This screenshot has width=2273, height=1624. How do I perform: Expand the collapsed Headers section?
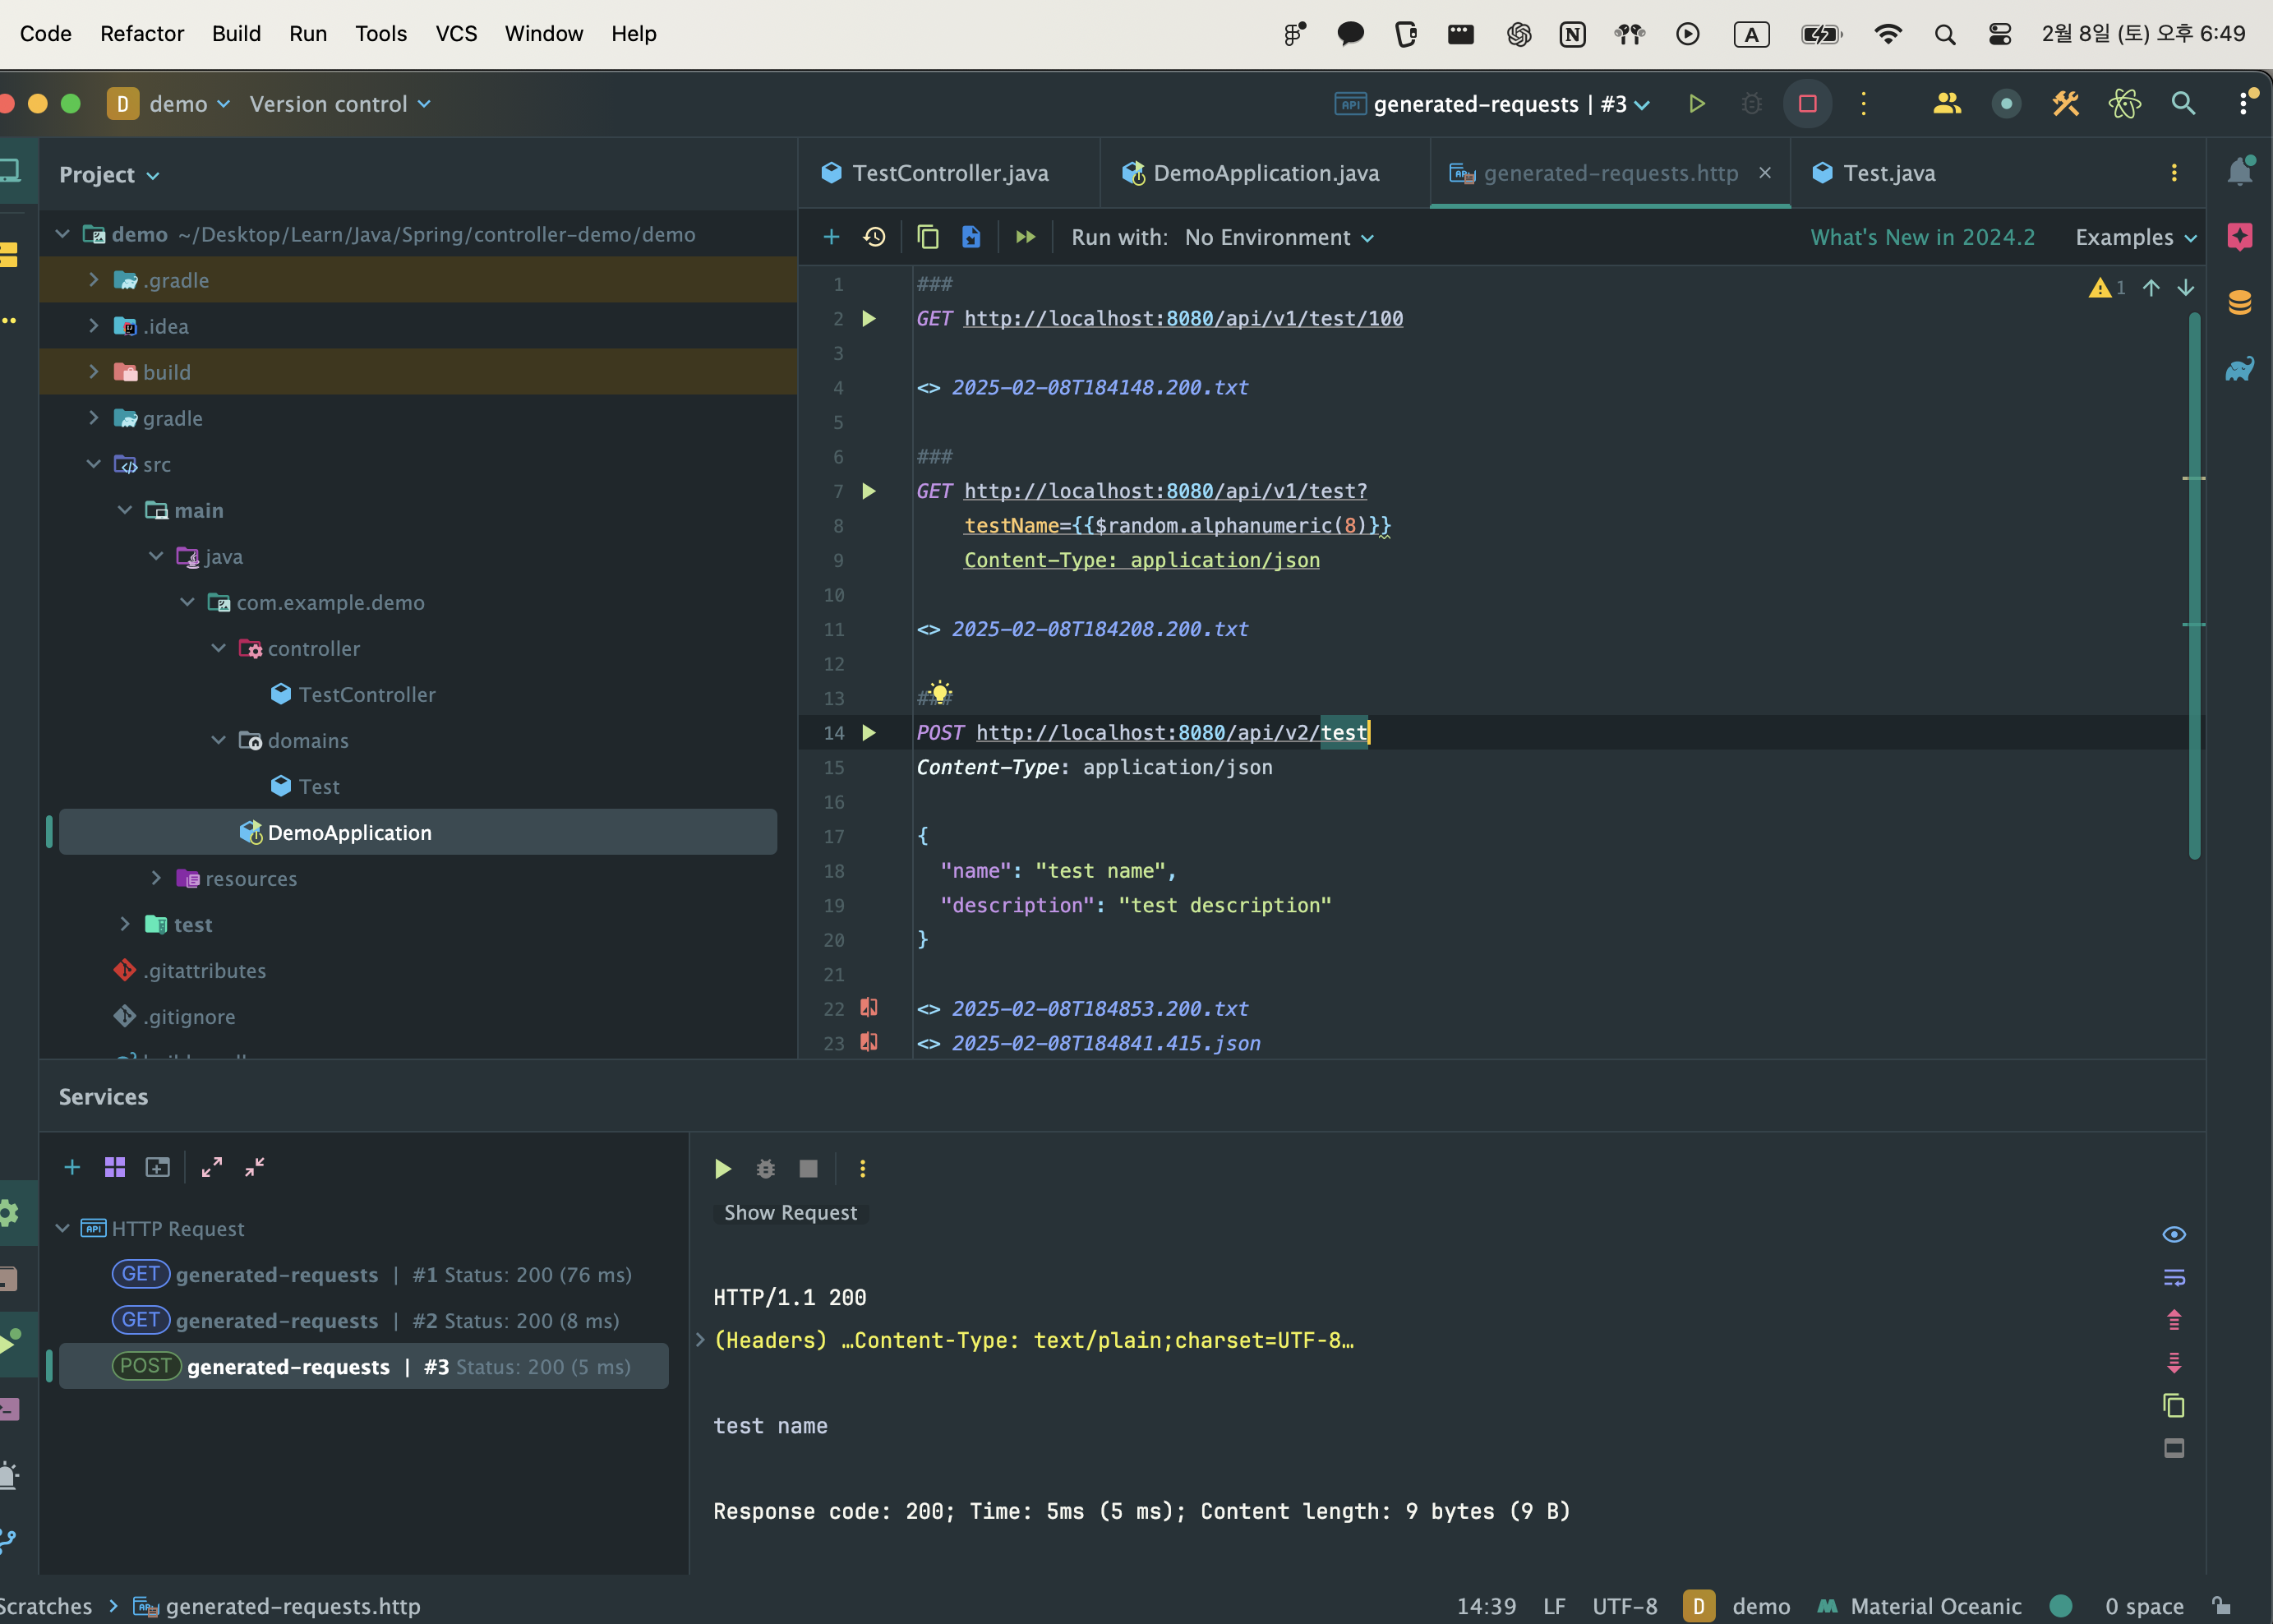[700, 1340]
